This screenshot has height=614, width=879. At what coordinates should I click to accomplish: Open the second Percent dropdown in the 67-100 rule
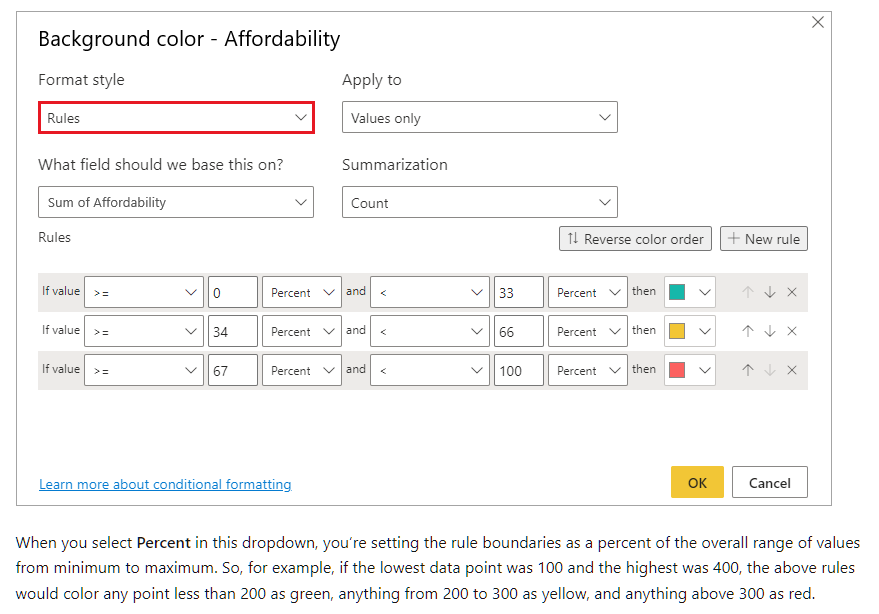tap(587, 370)
